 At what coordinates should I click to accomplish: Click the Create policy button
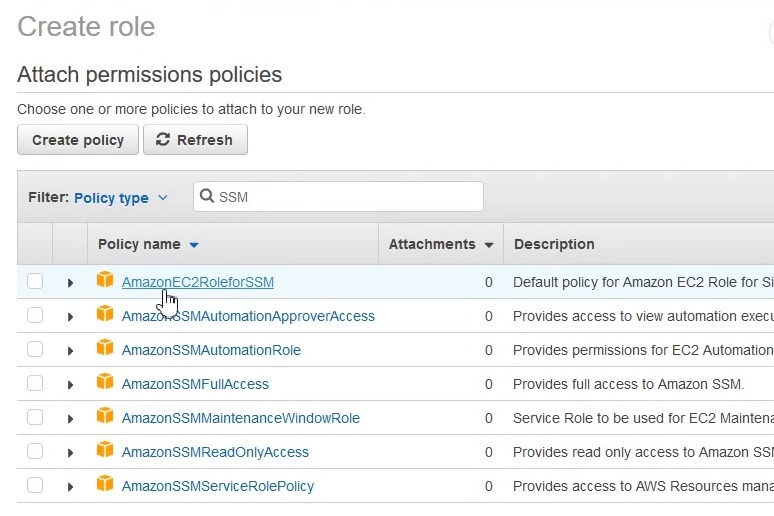coord(78,140)
